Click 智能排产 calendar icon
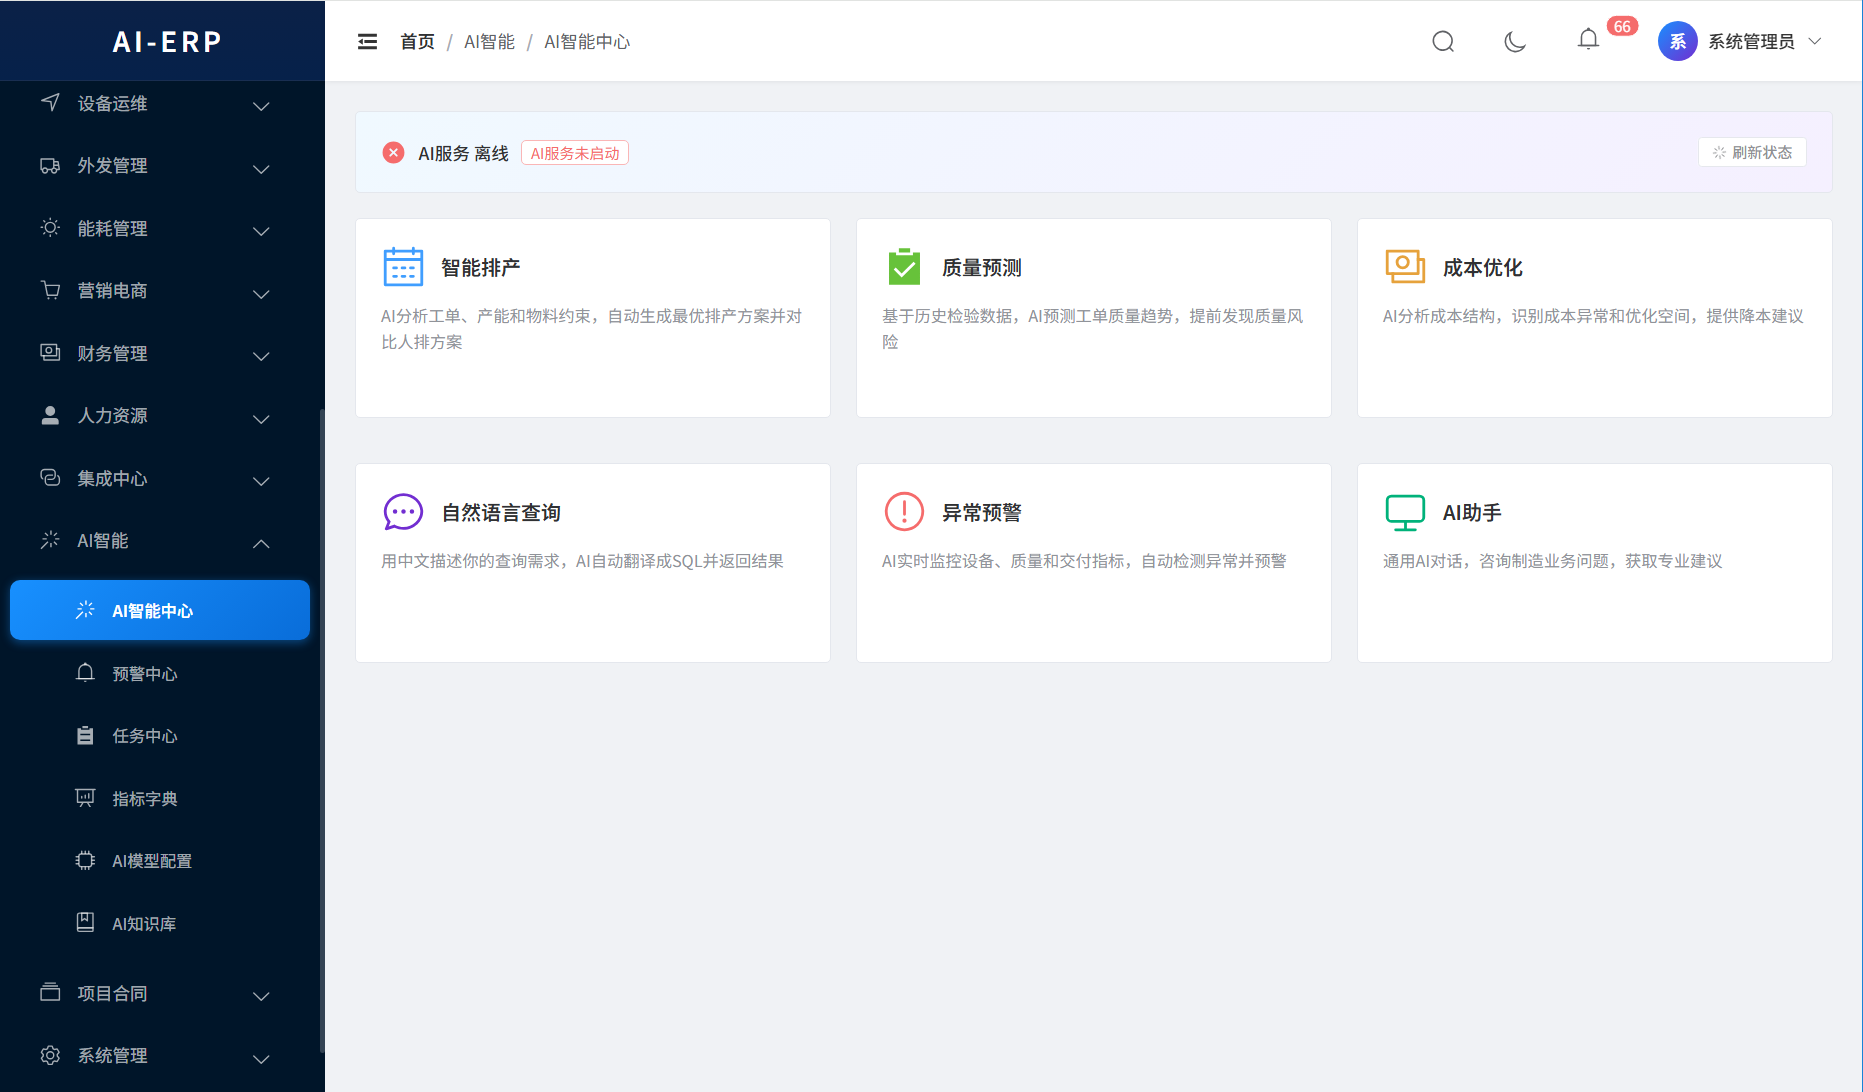 click(404, 267)
